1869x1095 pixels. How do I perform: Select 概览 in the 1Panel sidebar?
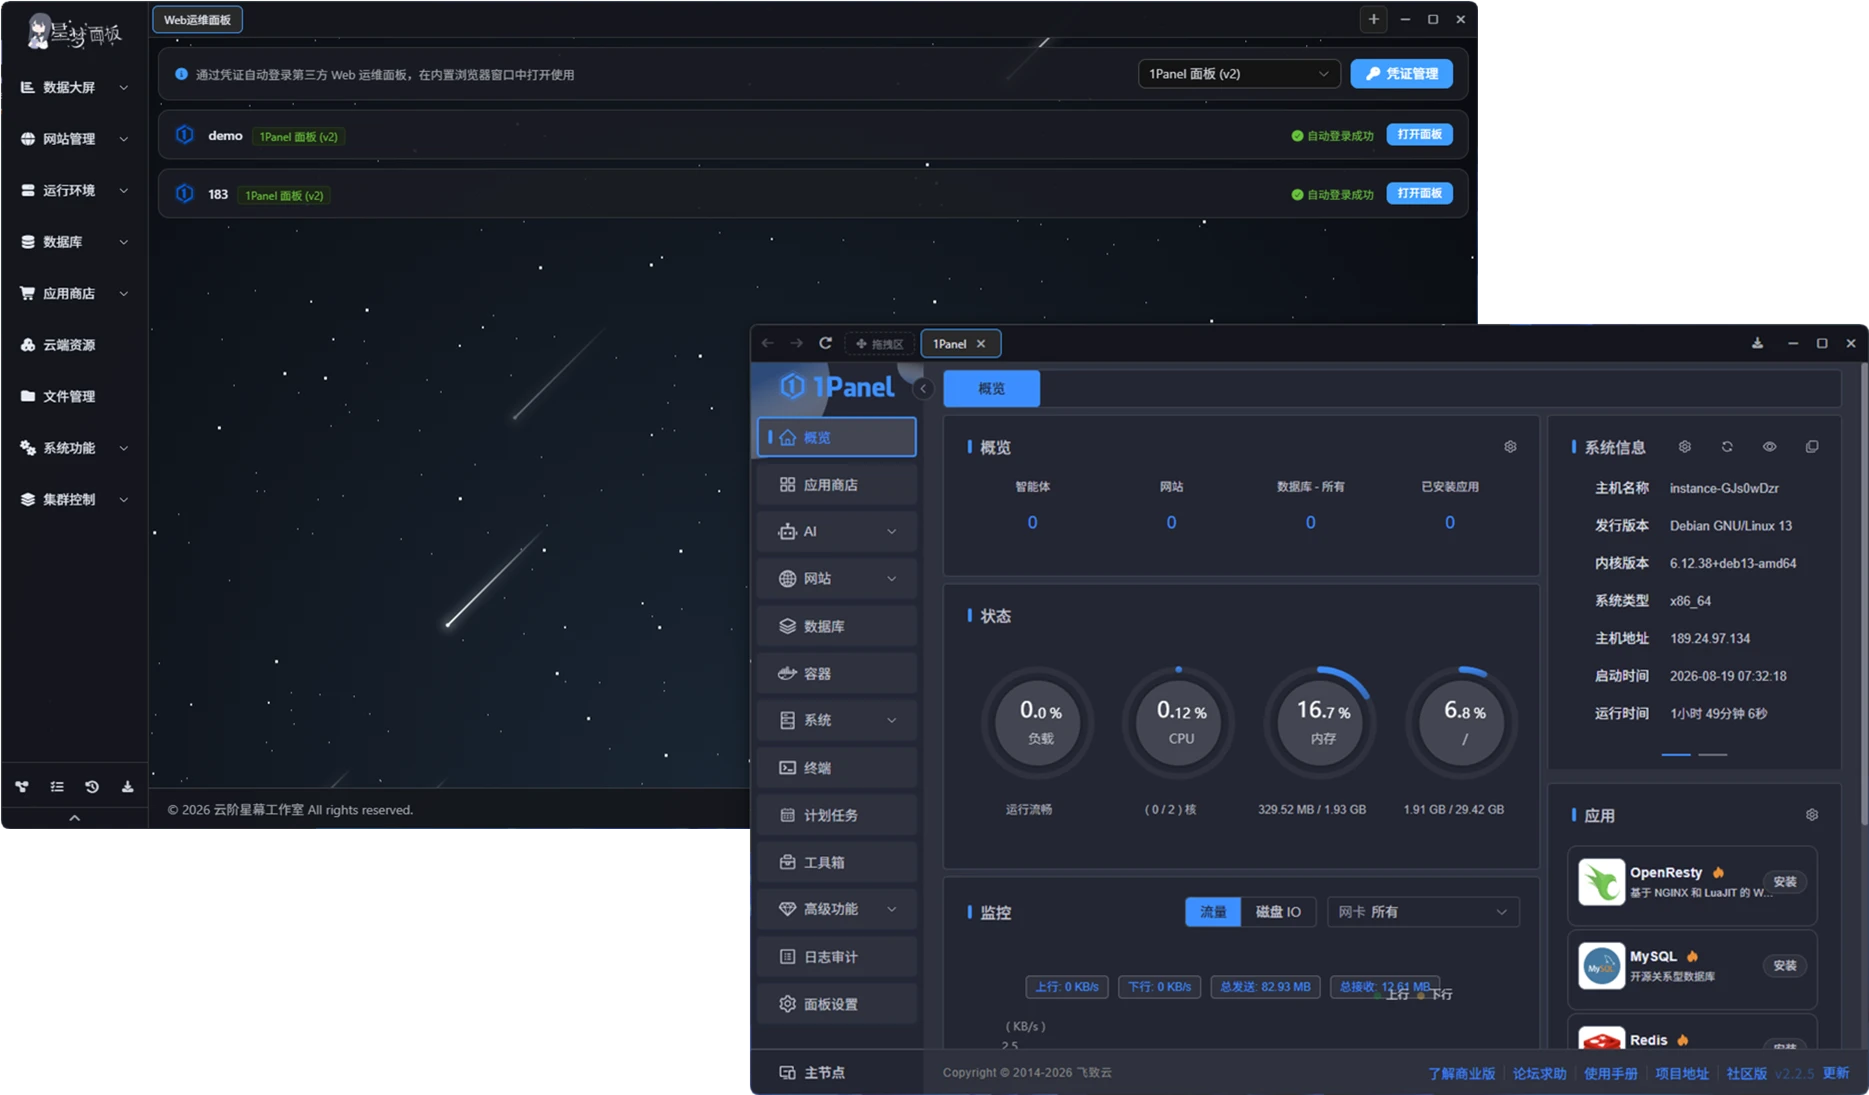[x=837, y=437]
